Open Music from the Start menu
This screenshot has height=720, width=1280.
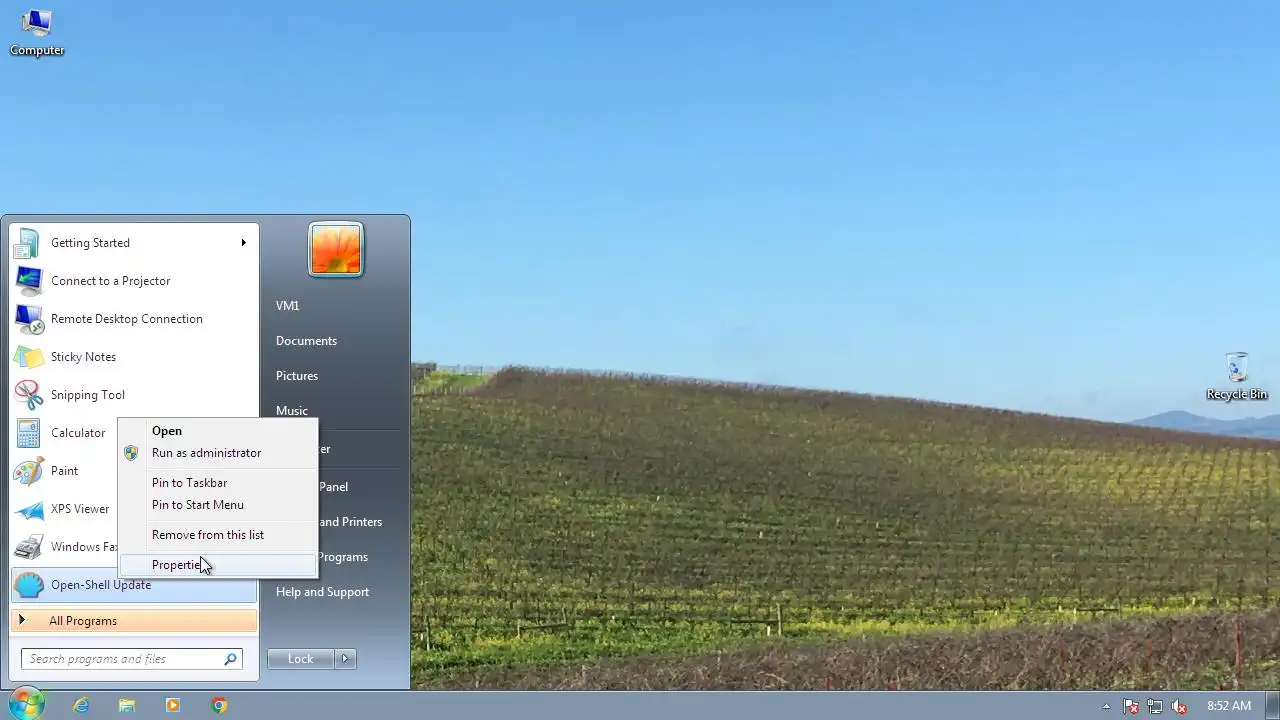[x=292, y=410]
